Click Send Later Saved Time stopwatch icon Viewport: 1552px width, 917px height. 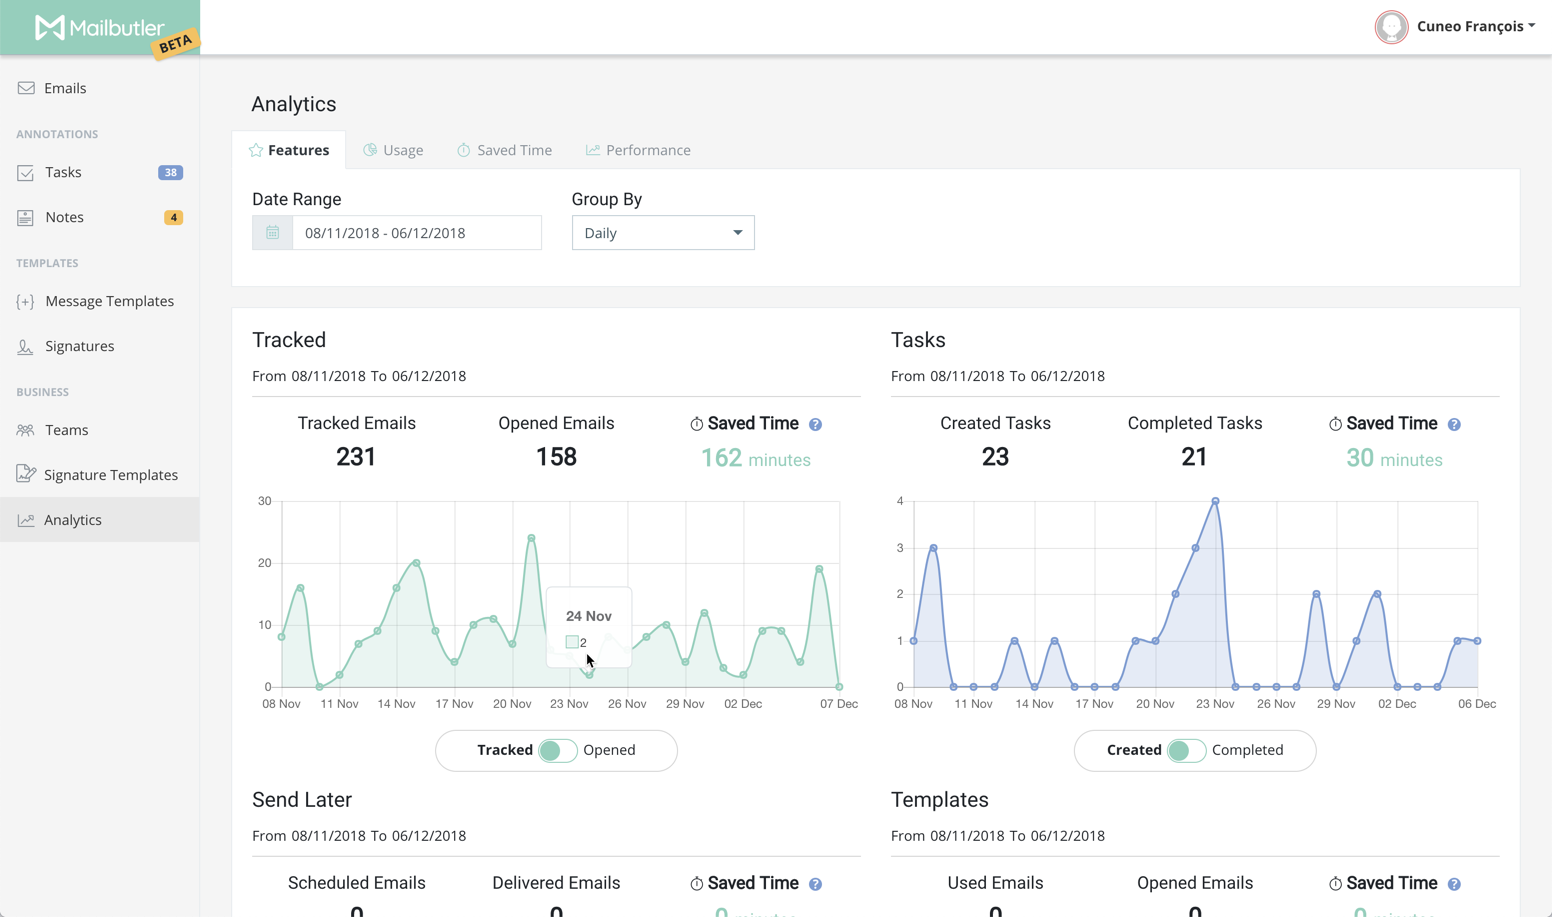[697, 884]
